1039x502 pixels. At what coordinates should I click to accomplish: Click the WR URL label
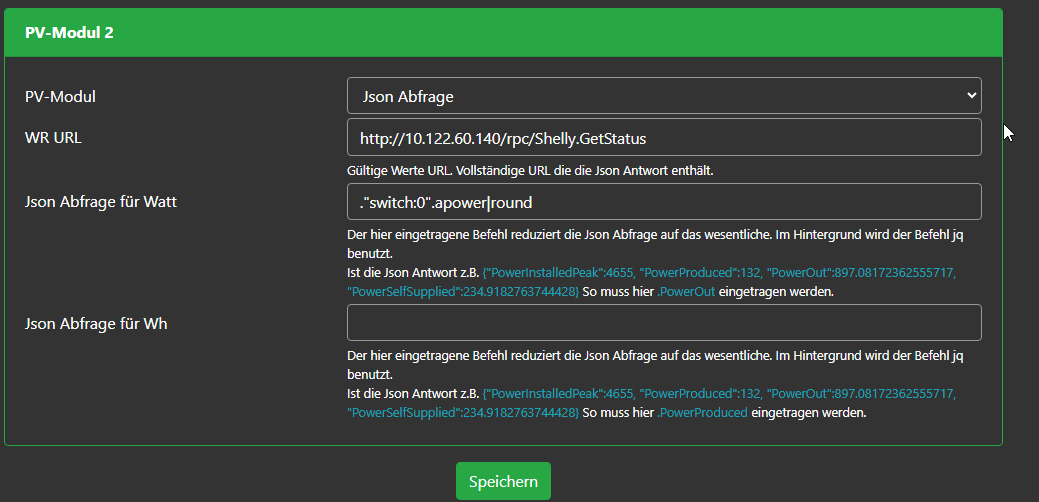53,137
